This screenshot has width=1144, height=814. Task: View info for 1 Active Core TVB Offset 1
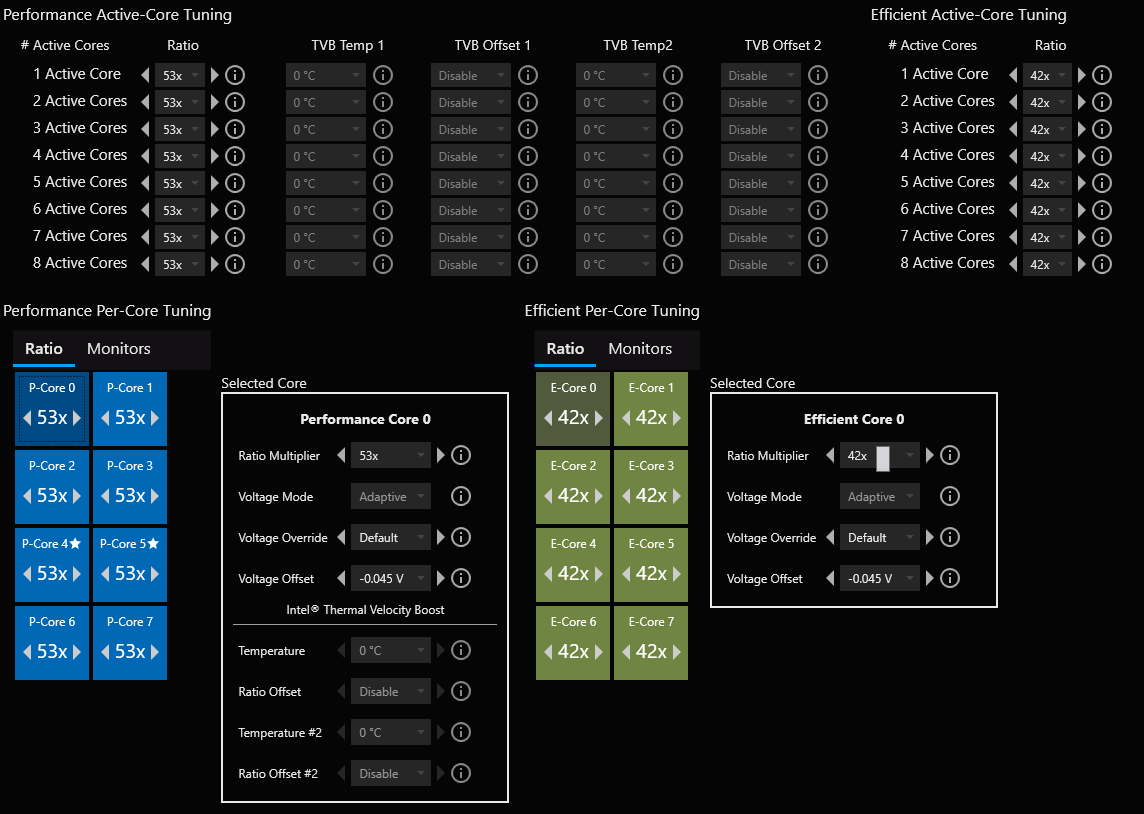(x=527, y=74)
